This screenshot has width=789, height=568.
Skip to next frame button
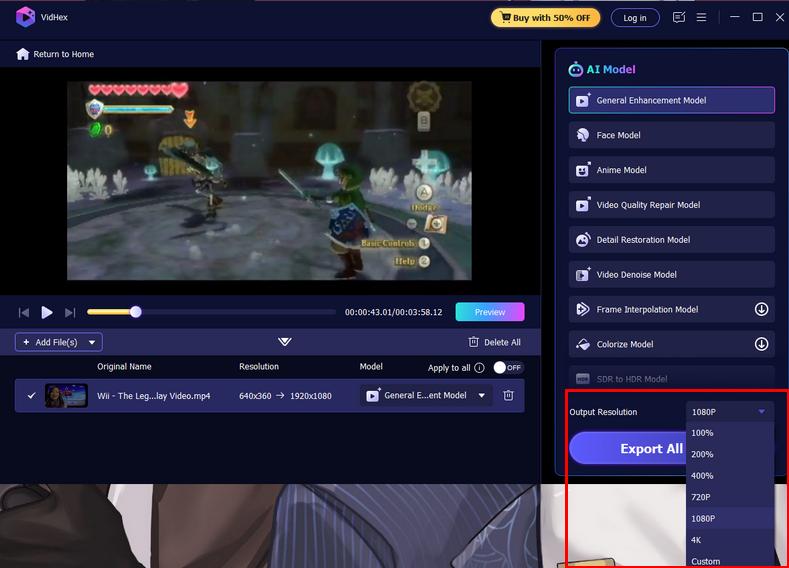pyautogui.click(x=70, y=312)
